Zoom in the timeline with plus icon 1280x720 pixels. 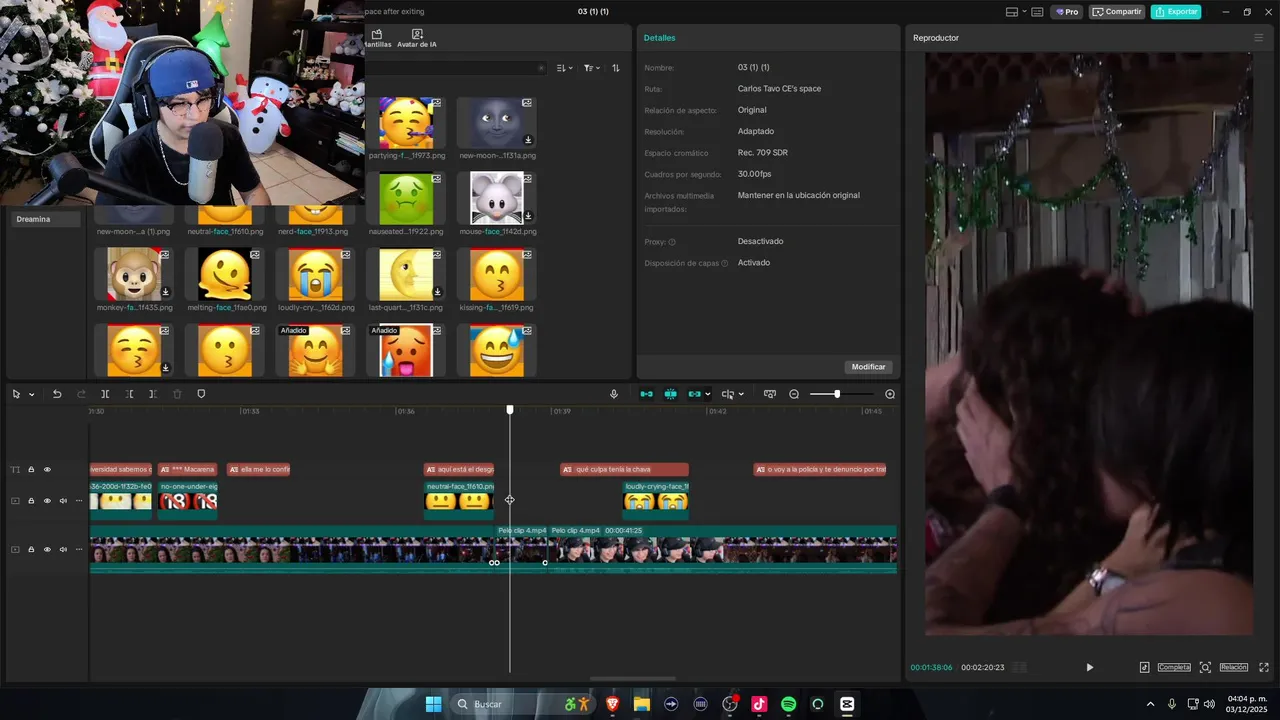890,394
